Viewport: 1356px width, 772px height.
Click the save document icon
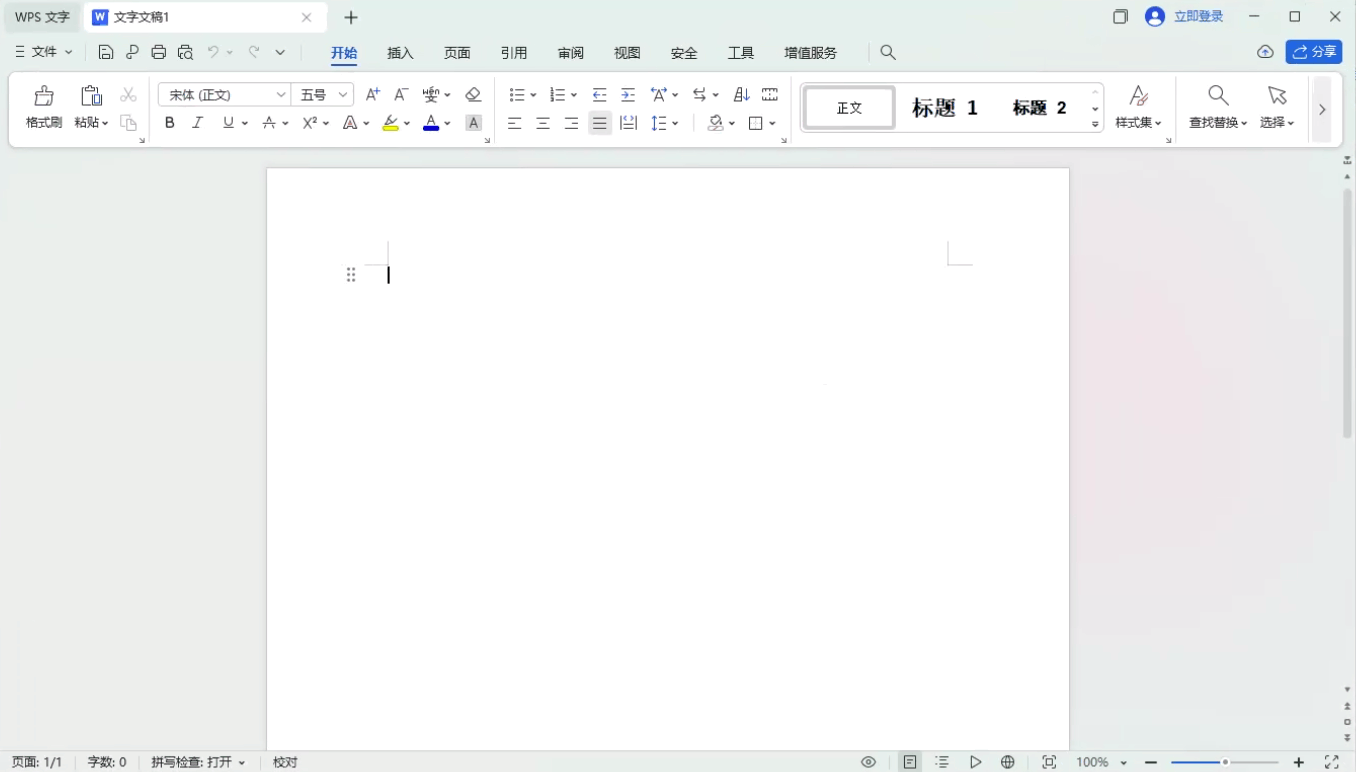[x=106, y=52]
